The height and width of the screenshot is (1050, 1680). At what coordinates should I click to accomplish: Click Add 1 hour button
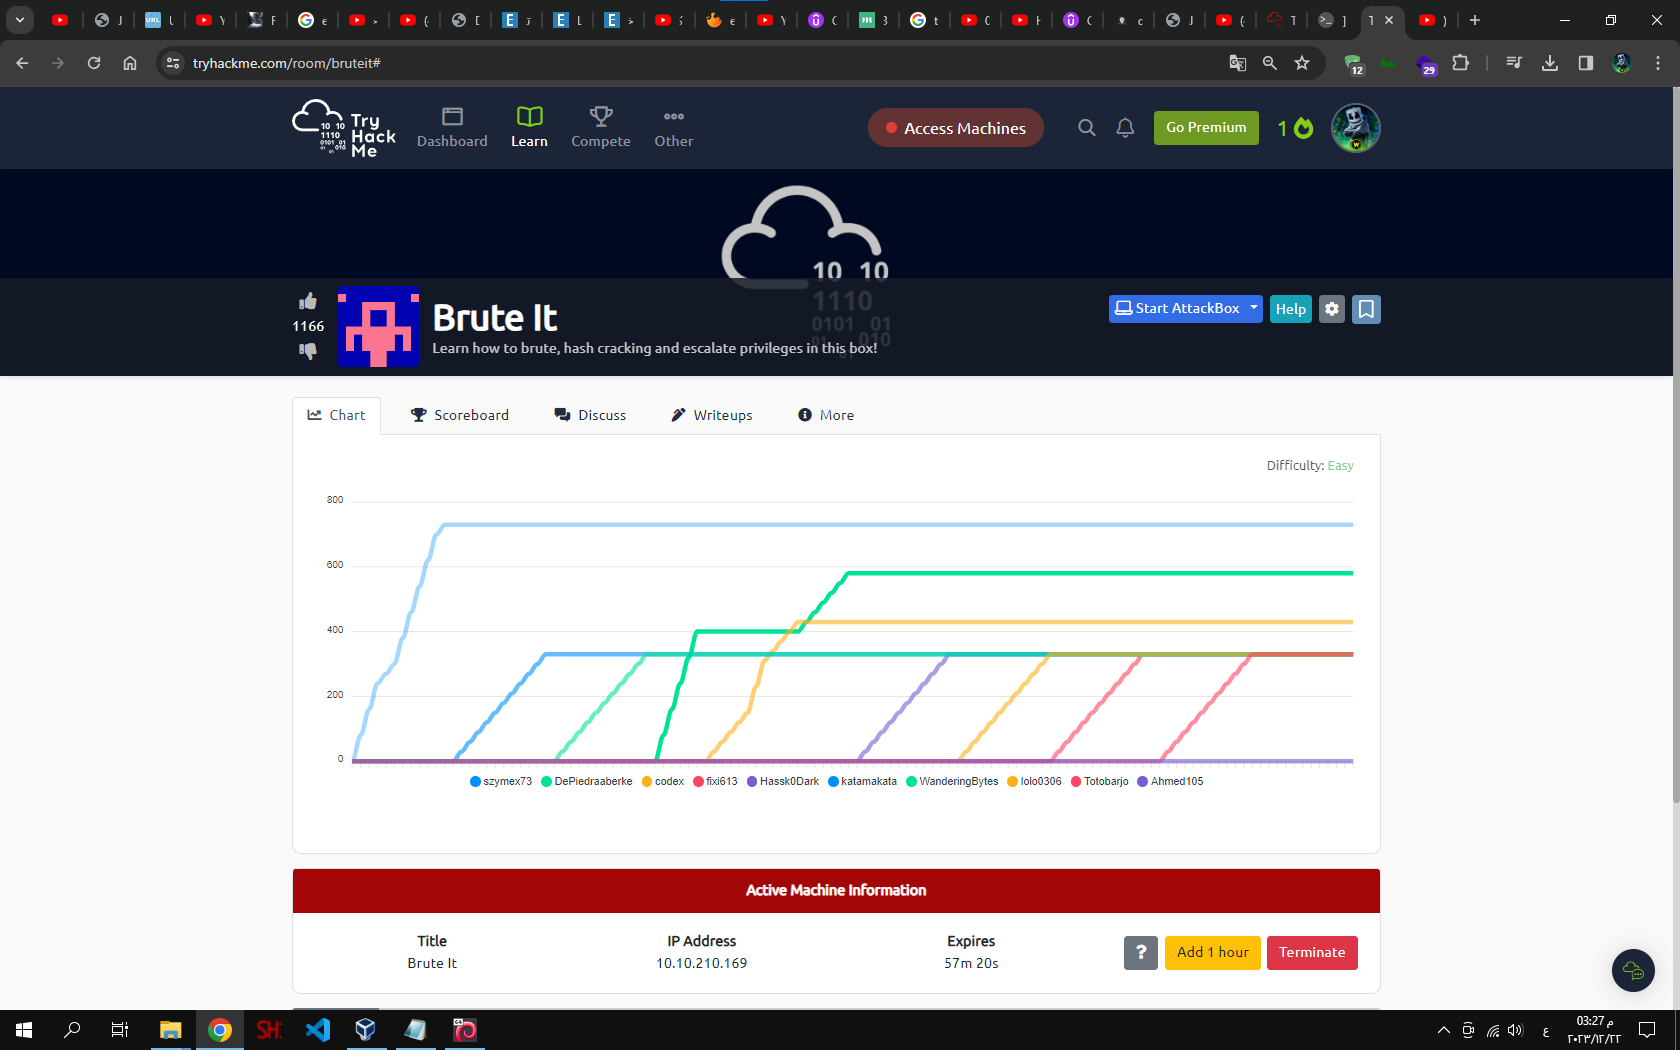(x=1212, y=953)
